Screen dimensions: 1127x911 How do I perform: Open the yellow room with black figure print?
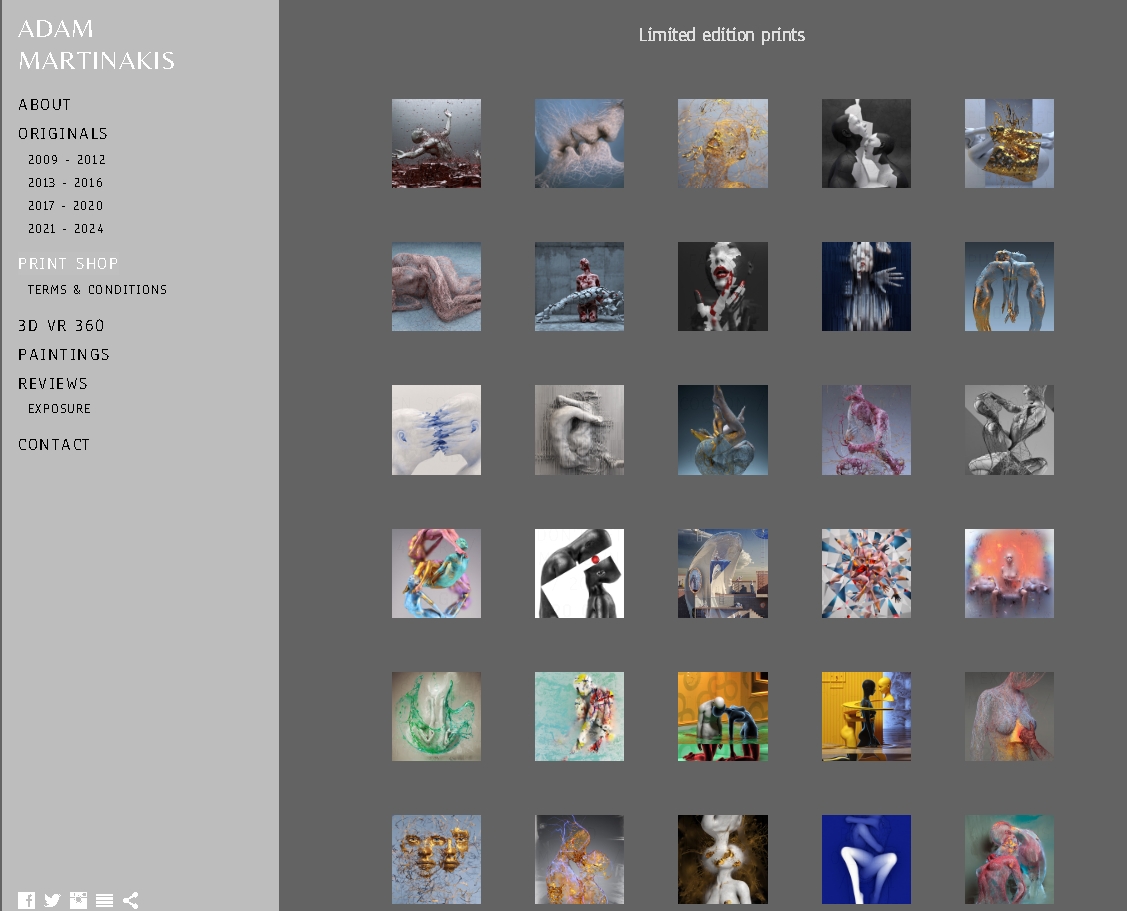click(x=866, y=717)
